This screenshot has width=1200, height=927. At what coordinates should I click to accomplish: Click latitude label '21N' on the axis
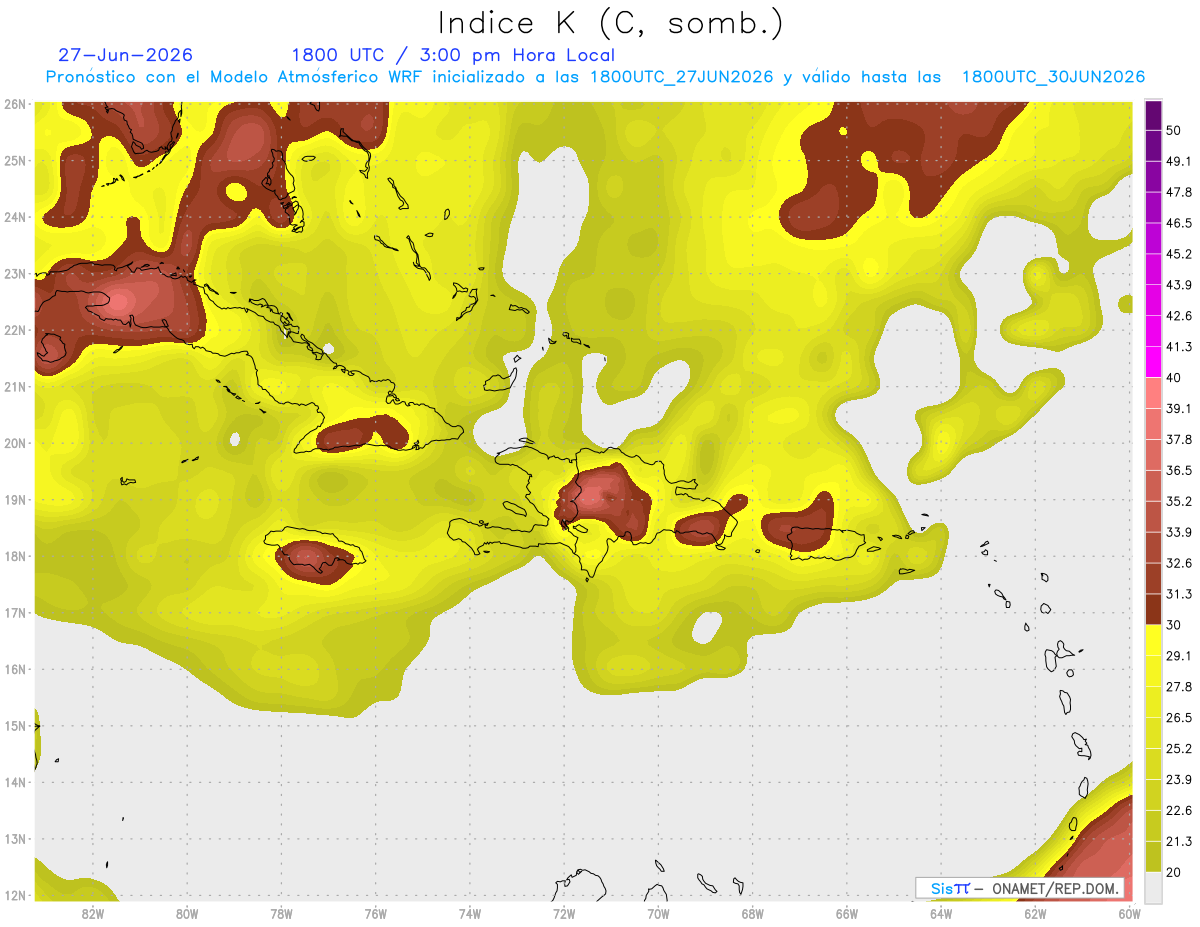(15, 386)
